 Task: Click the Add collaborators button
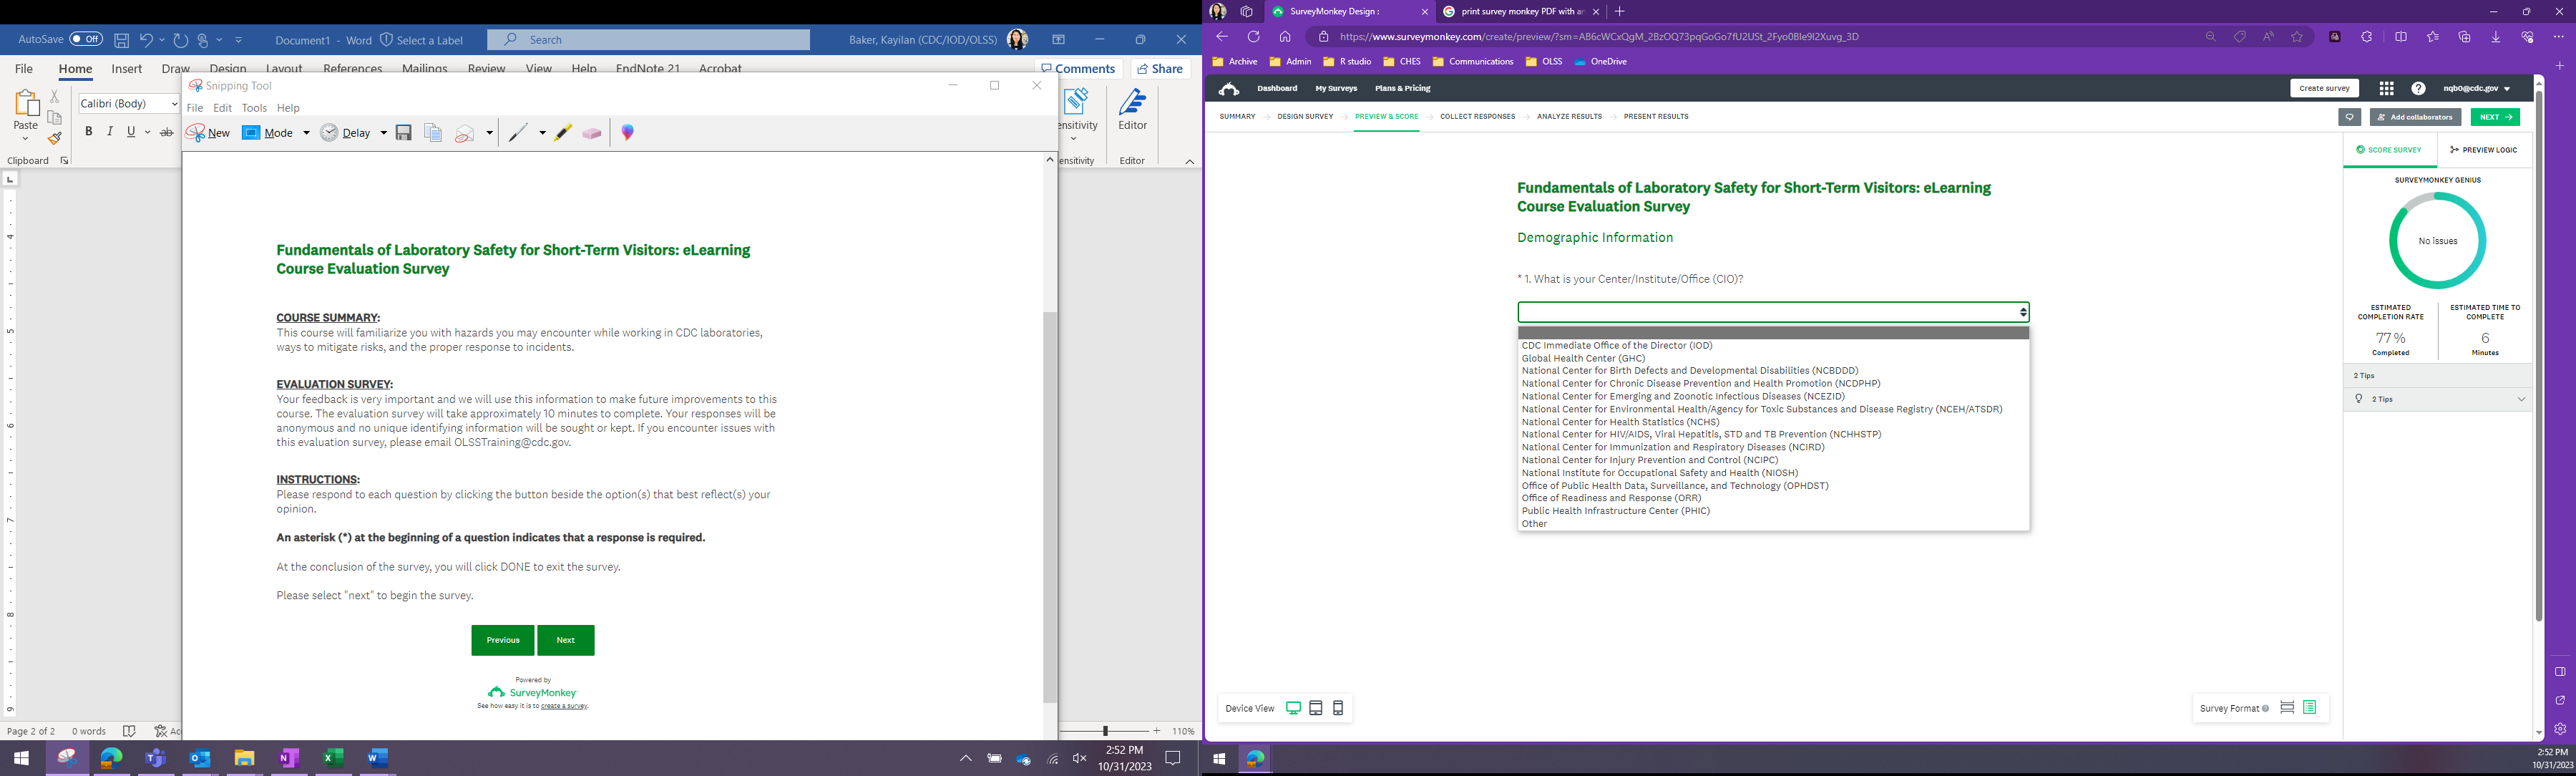(x=2415, y=117)
